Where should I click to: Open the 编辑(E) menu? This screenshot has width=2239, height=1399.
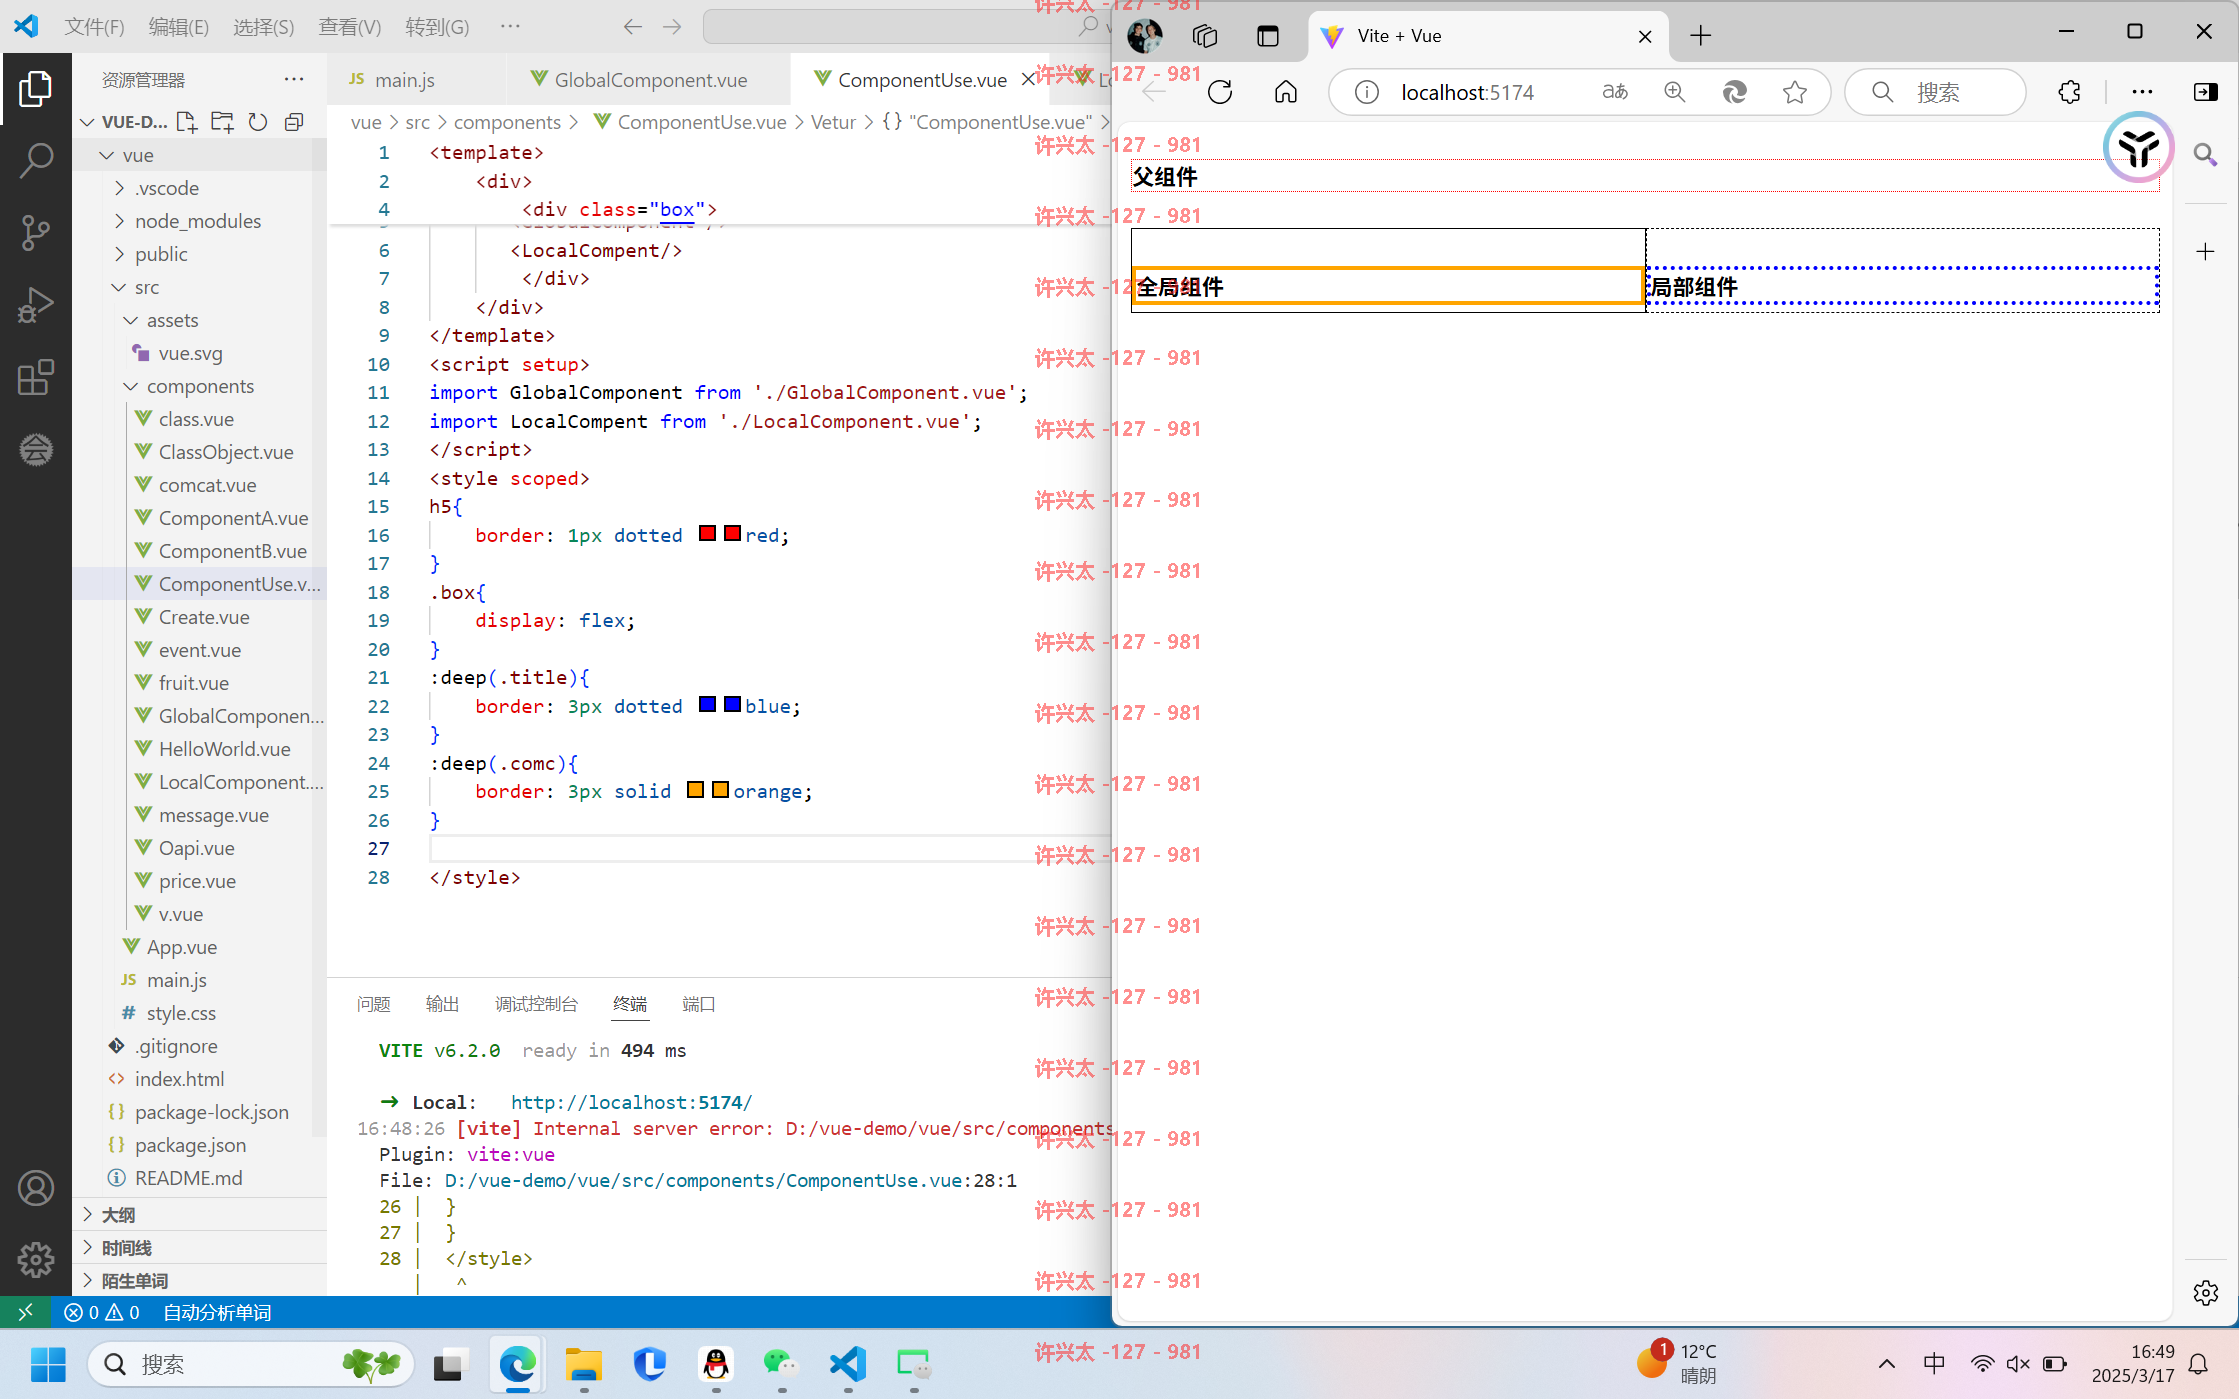coord(179,27)
